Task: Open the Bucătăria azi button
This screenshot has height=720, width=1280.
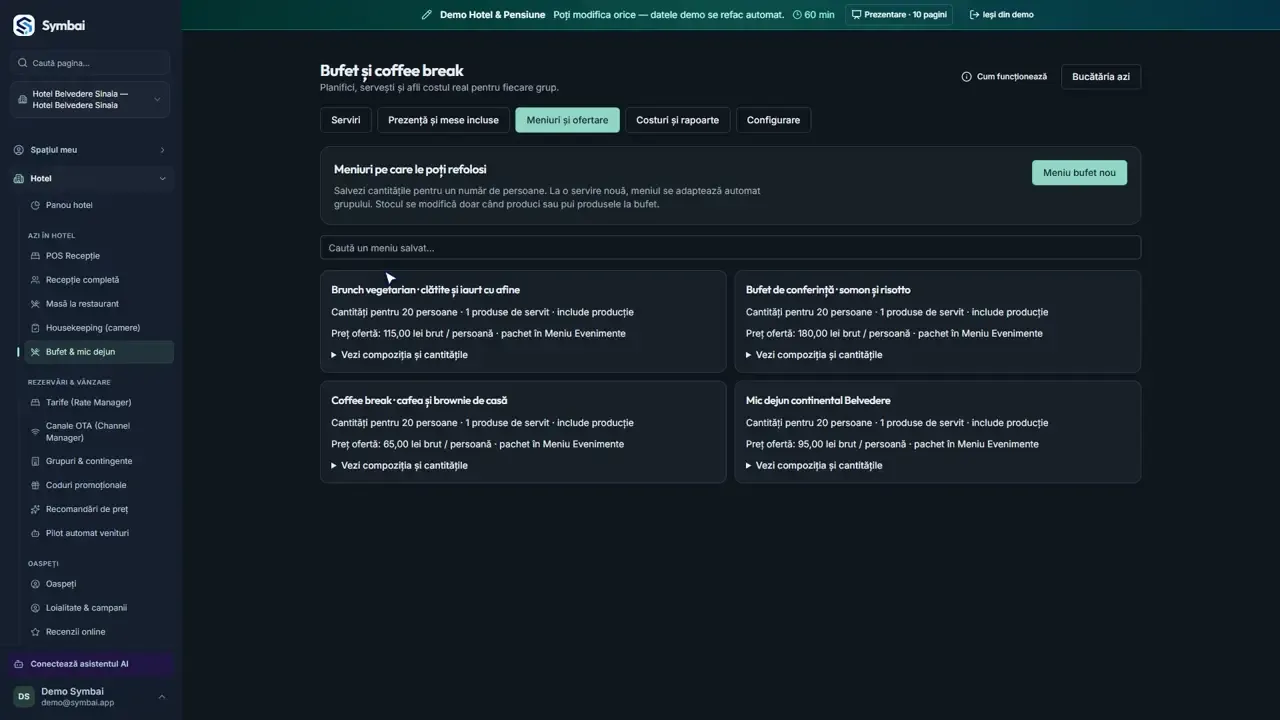Action: pyautogui.click(x=1101, y=77)
